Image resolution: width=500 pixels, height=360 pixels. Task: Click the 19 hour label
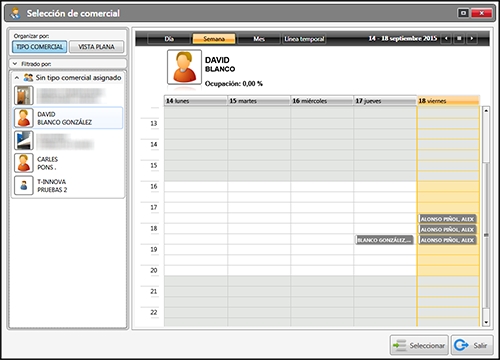pos(154,249)
